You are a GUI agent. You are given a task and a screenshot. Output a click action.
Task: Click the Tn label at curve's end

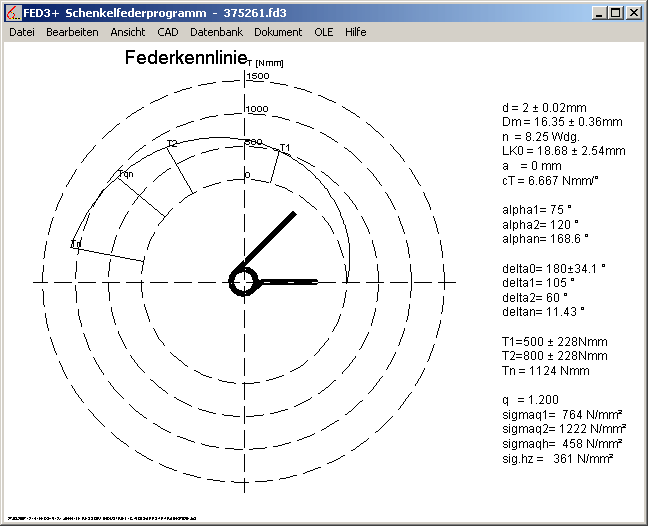coord(76,244)
